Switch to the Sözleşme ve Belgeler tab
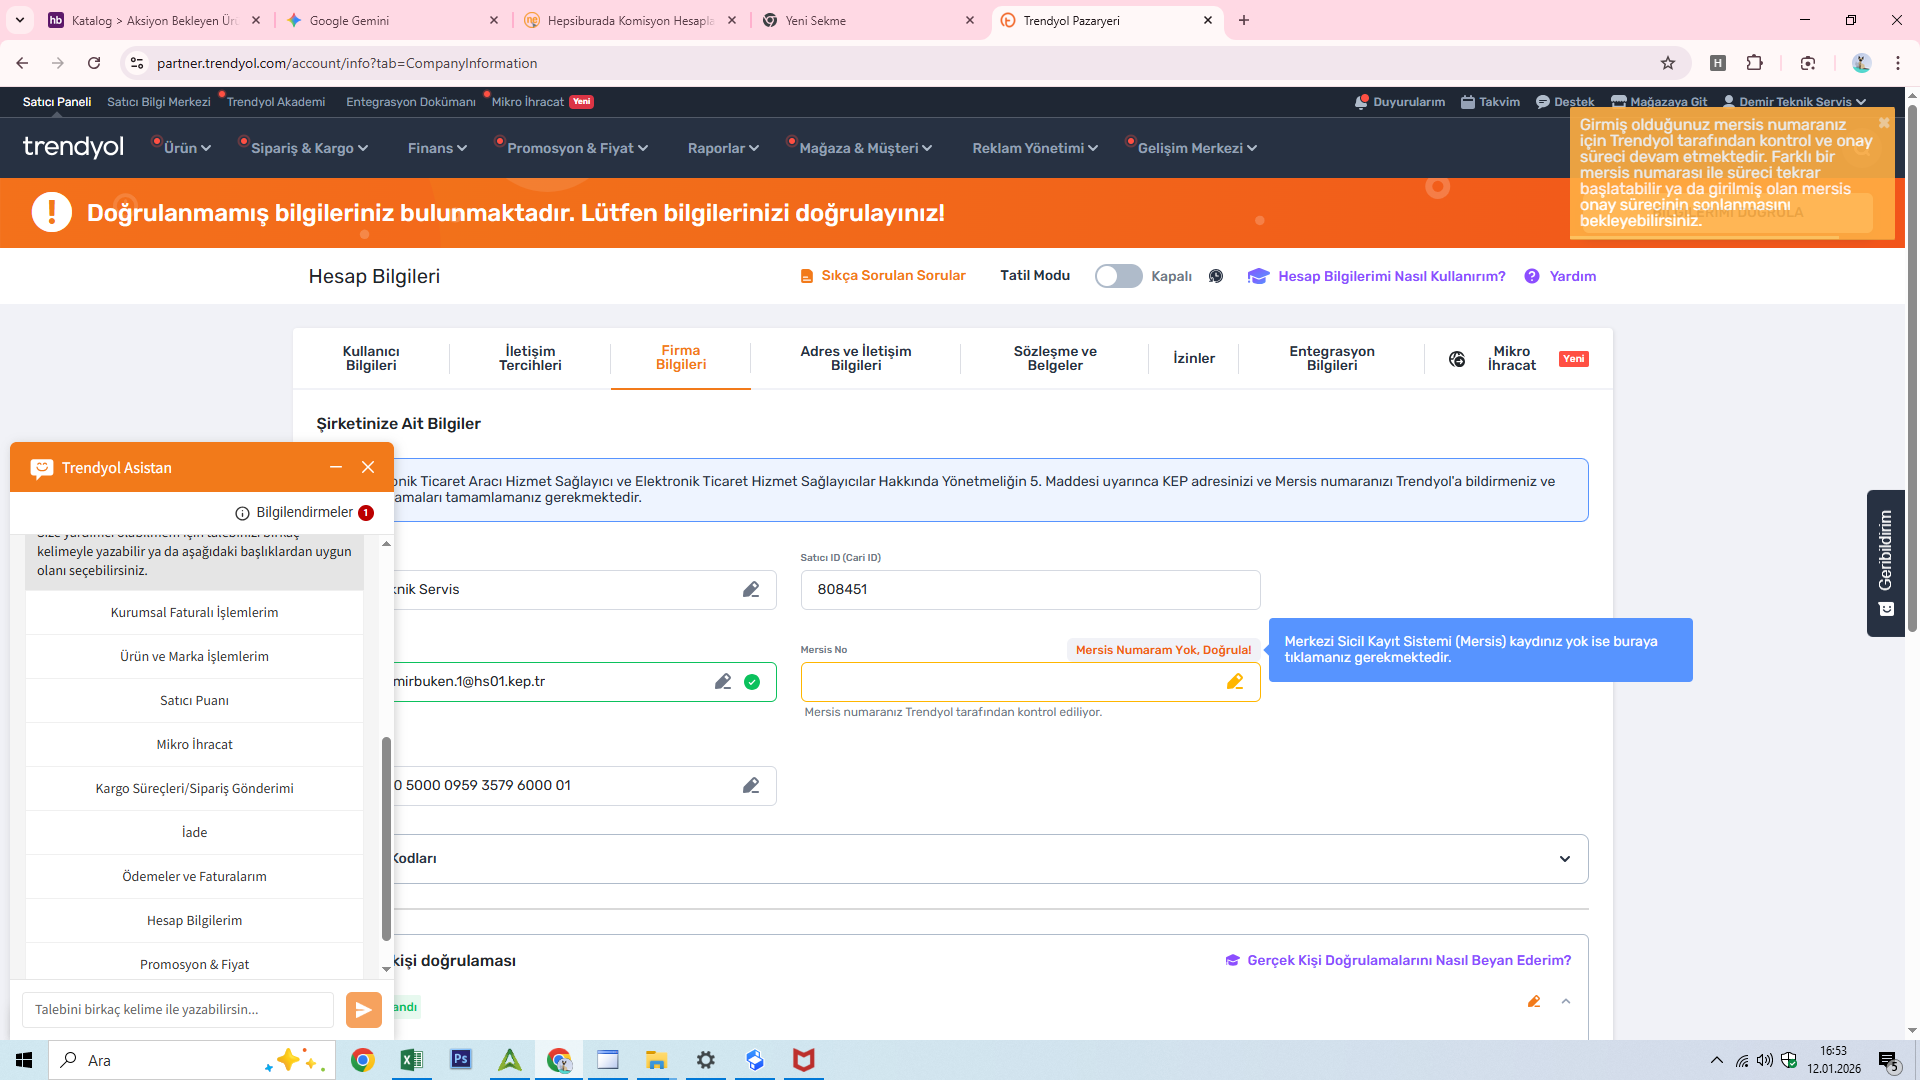This screenshot has height=1080, width=1920. click(1055, 358)
